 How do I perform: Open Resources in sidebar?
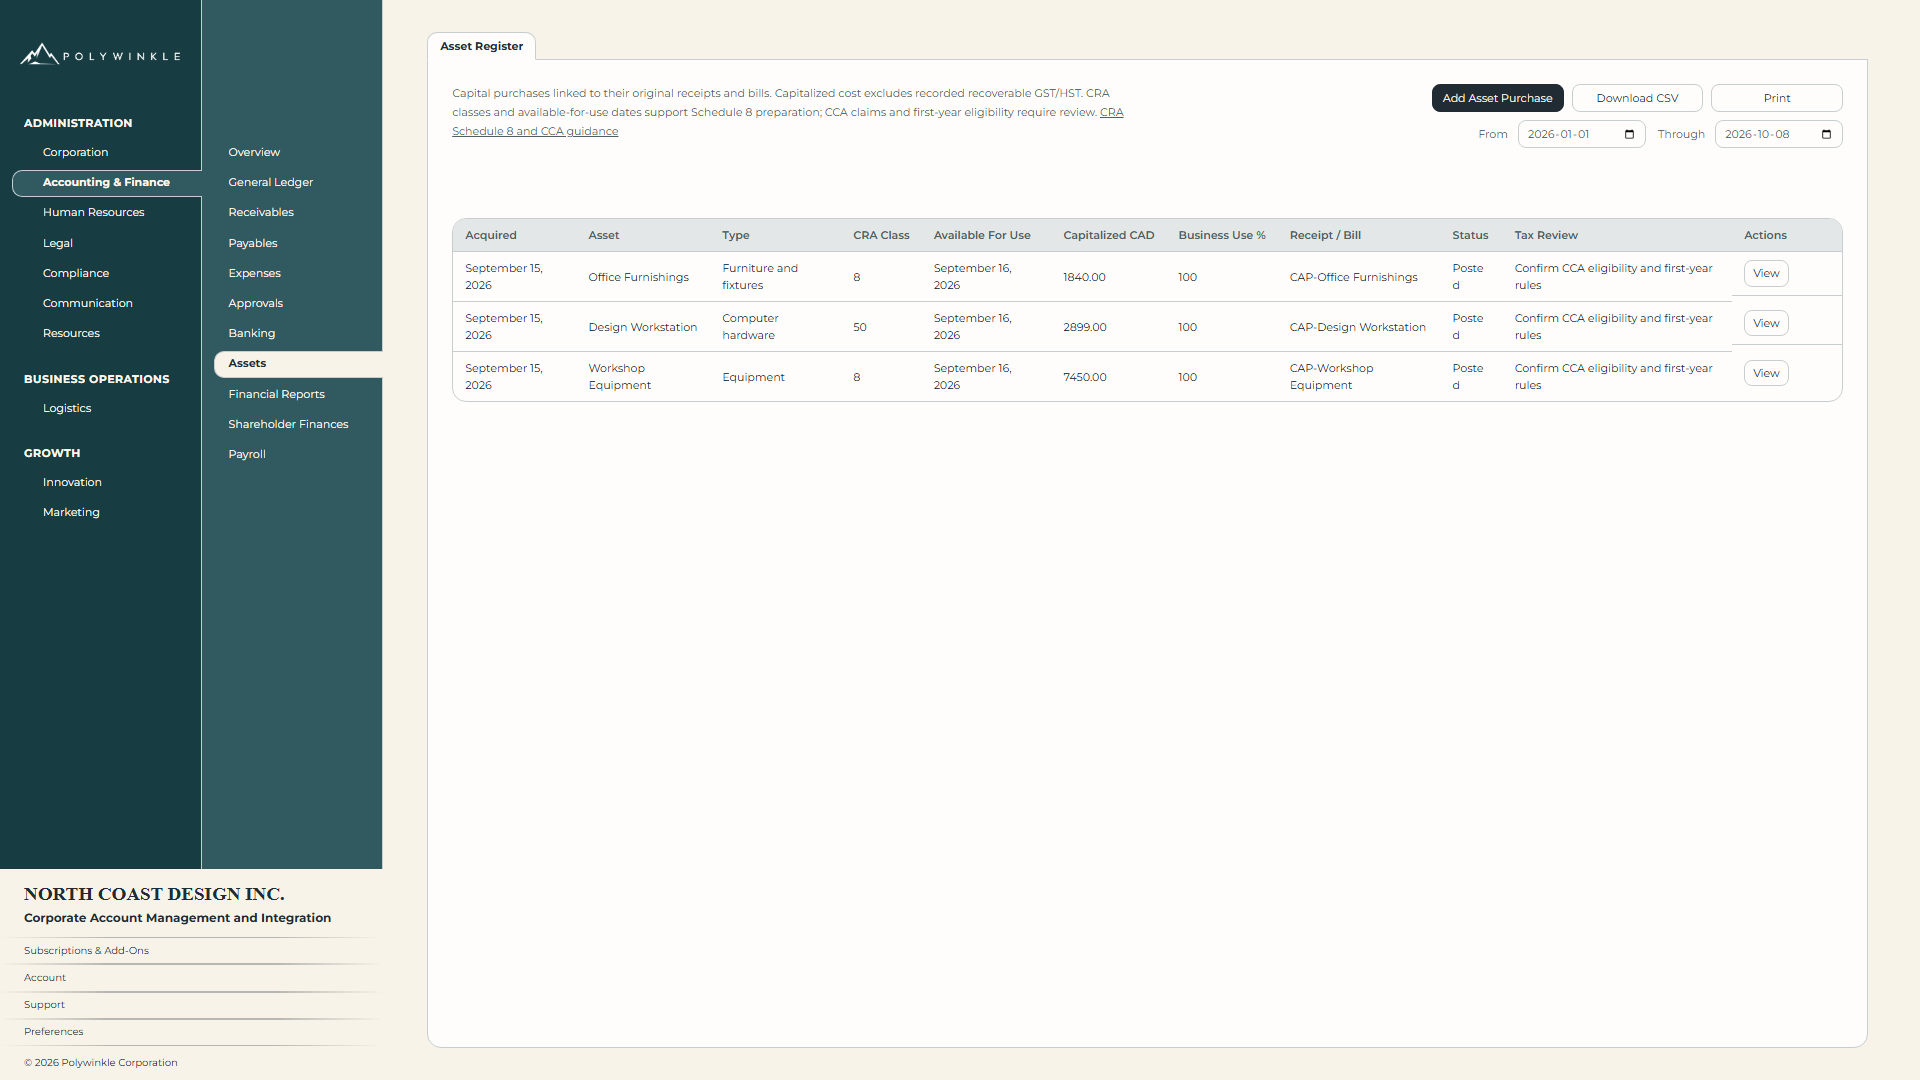pyautogui.click(x=71, y=333)
